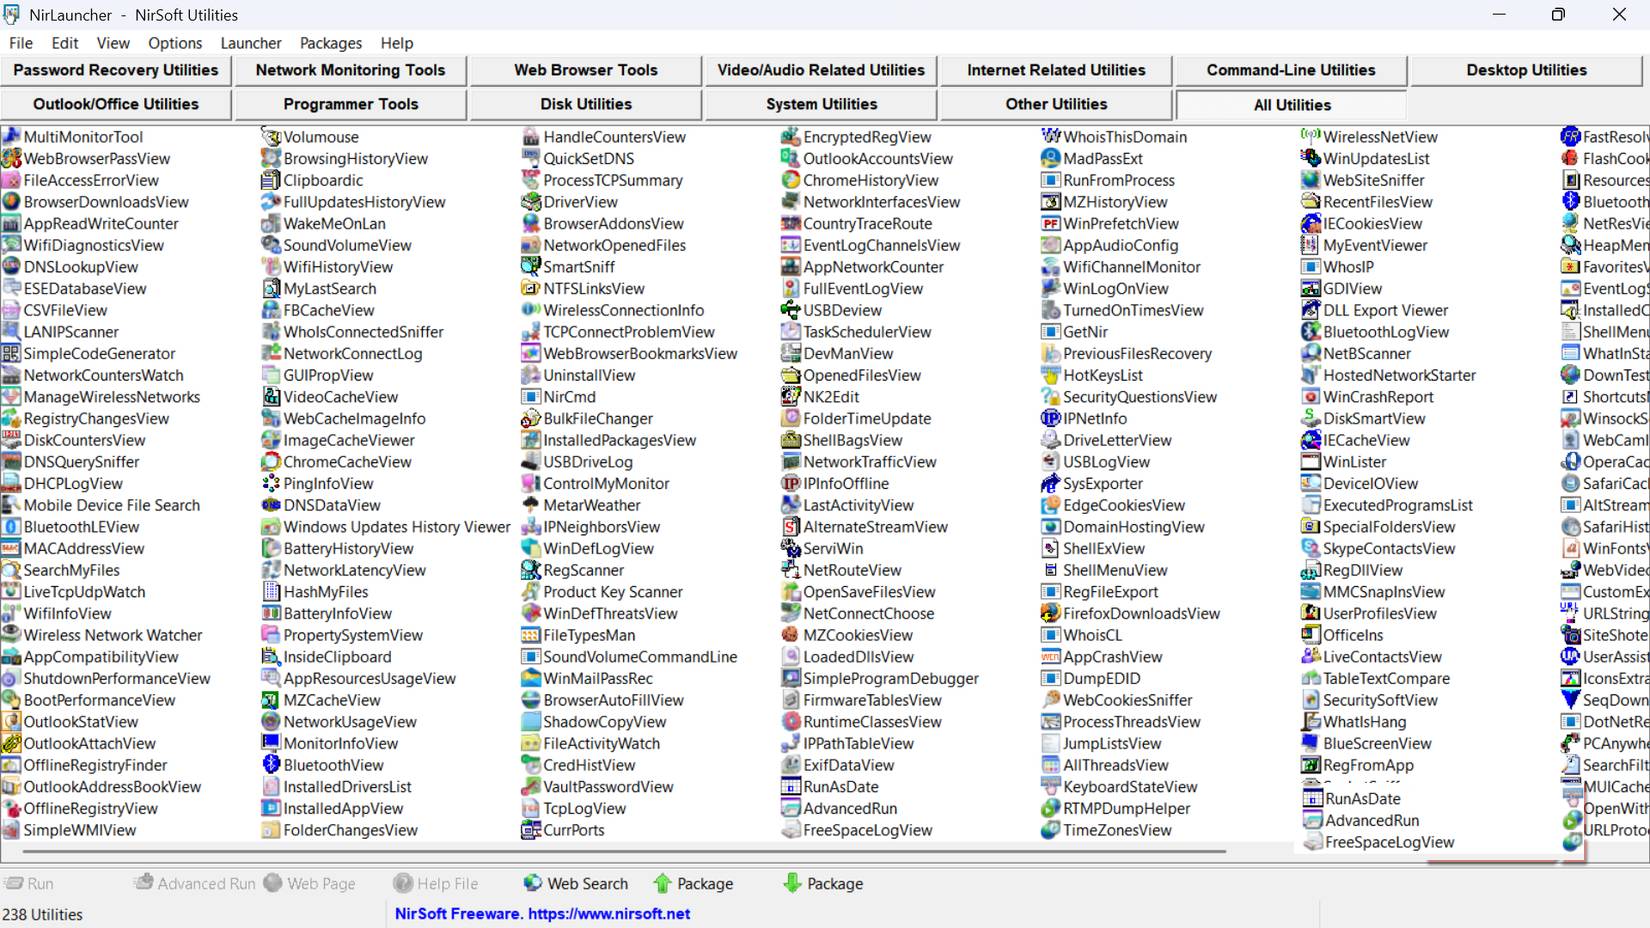Select the "Windows Updates History Viewer" entry

386,527
